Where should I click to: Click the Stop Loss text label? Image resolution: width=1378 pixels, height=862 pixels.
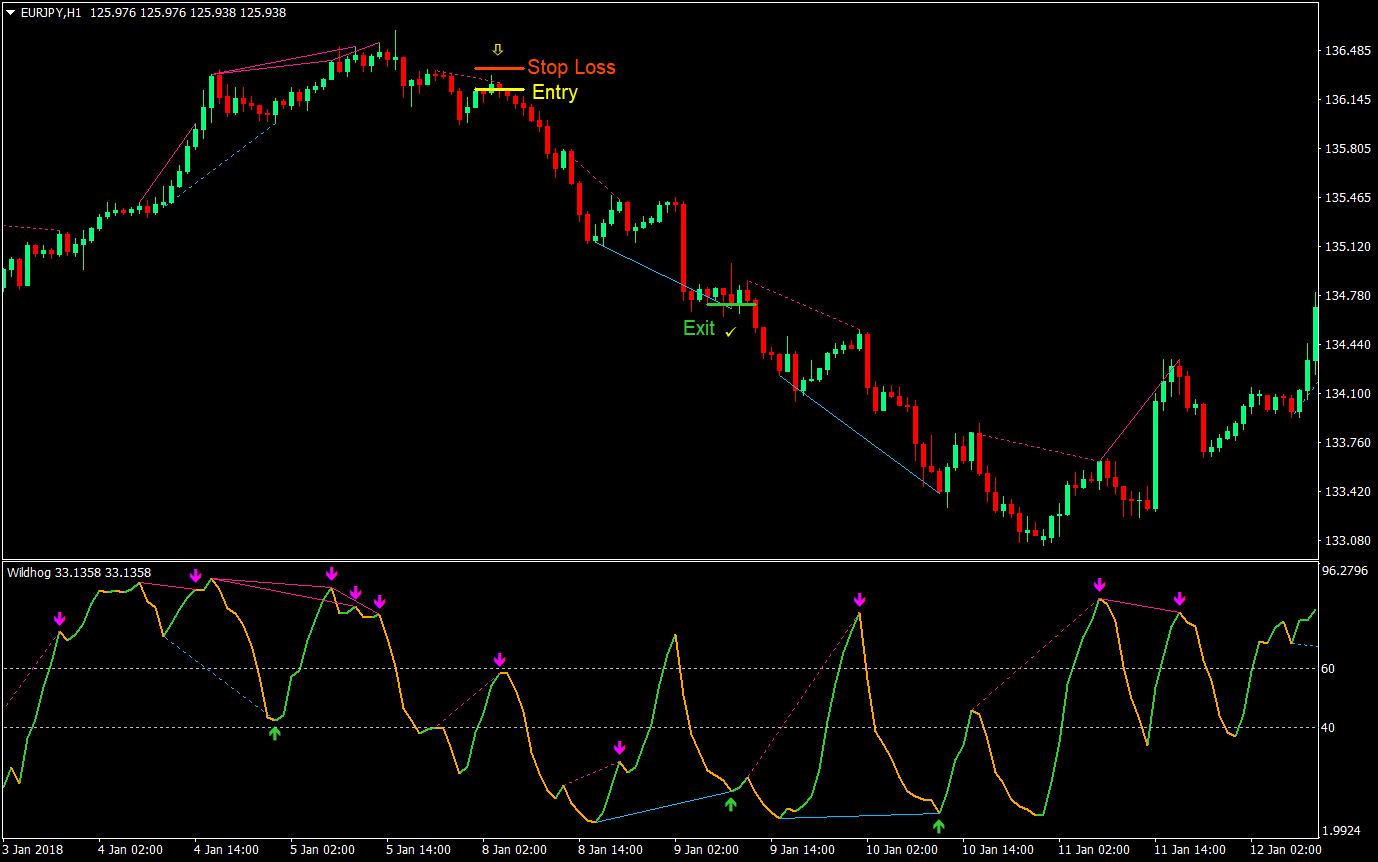tap(573, 67)
